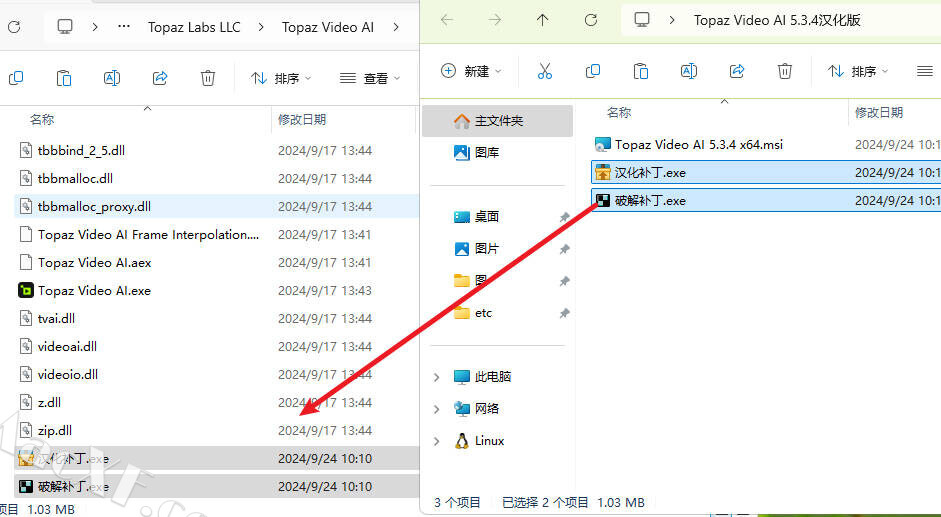Go to Topaz Video AI breadcrumb folder
The width and height of the screenshot is (941, 517).
[x=328, y=27]
